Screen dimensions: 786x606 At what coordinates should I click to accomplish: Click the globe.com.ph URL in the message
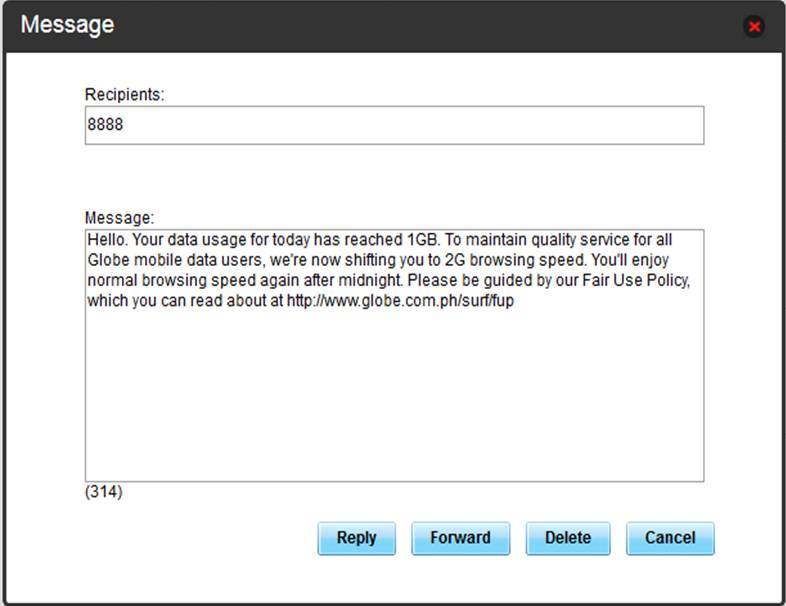click(400, 301)
